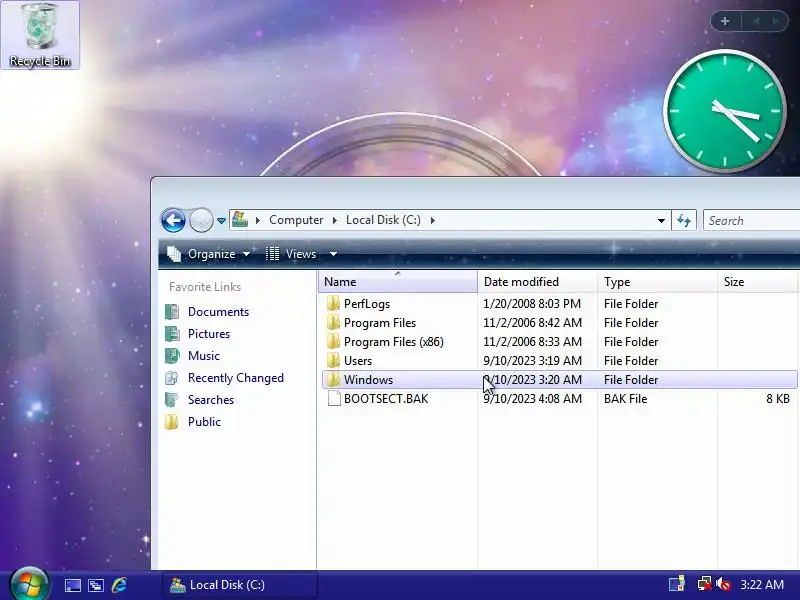Click the greyed Forward arrow button
Viewport: 800px width, 600px height.
[201, 220]
